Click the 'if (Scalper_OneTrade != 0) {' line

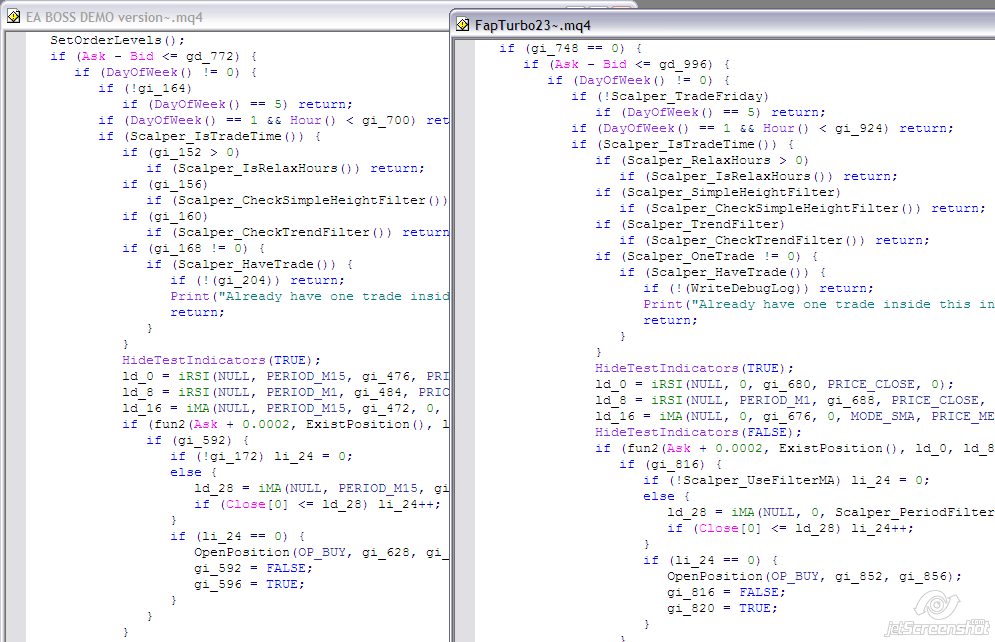tap(706, 256)
